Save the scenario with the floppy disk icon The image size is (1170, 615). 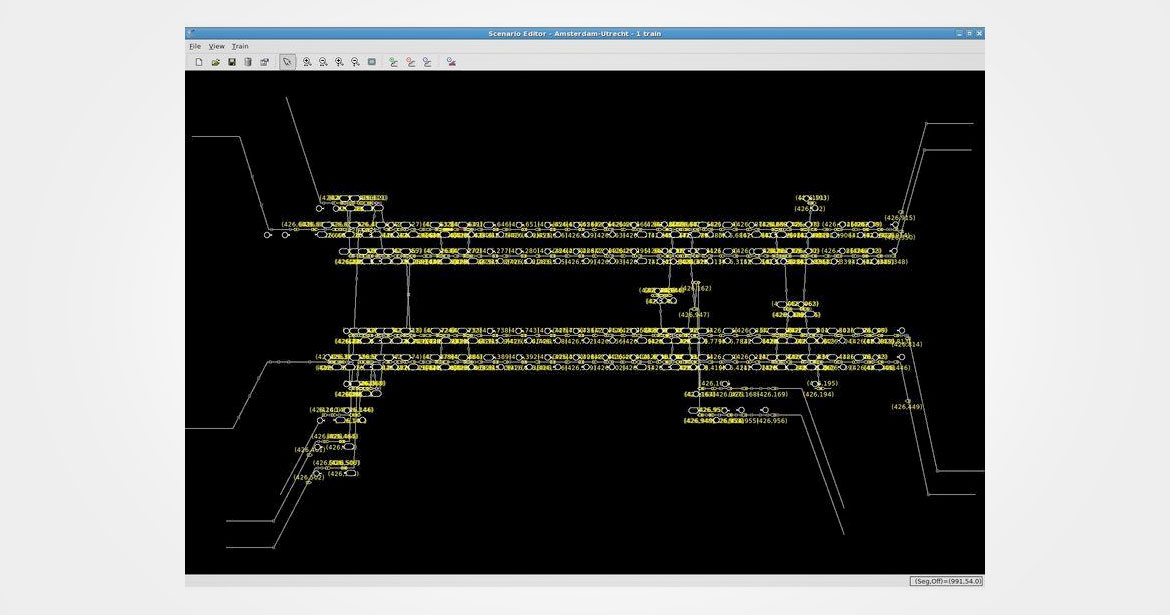point(231,62)
